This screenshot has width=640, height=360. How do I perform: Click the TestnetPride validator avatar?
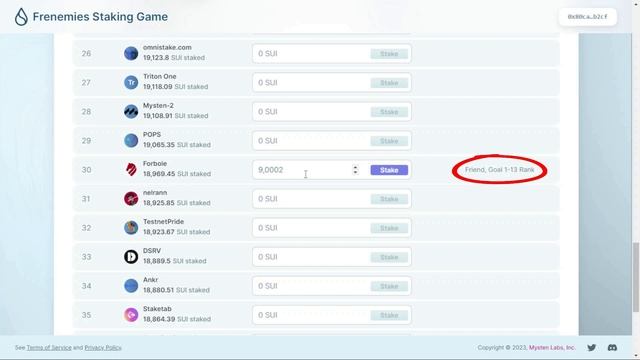coord(131,228)
